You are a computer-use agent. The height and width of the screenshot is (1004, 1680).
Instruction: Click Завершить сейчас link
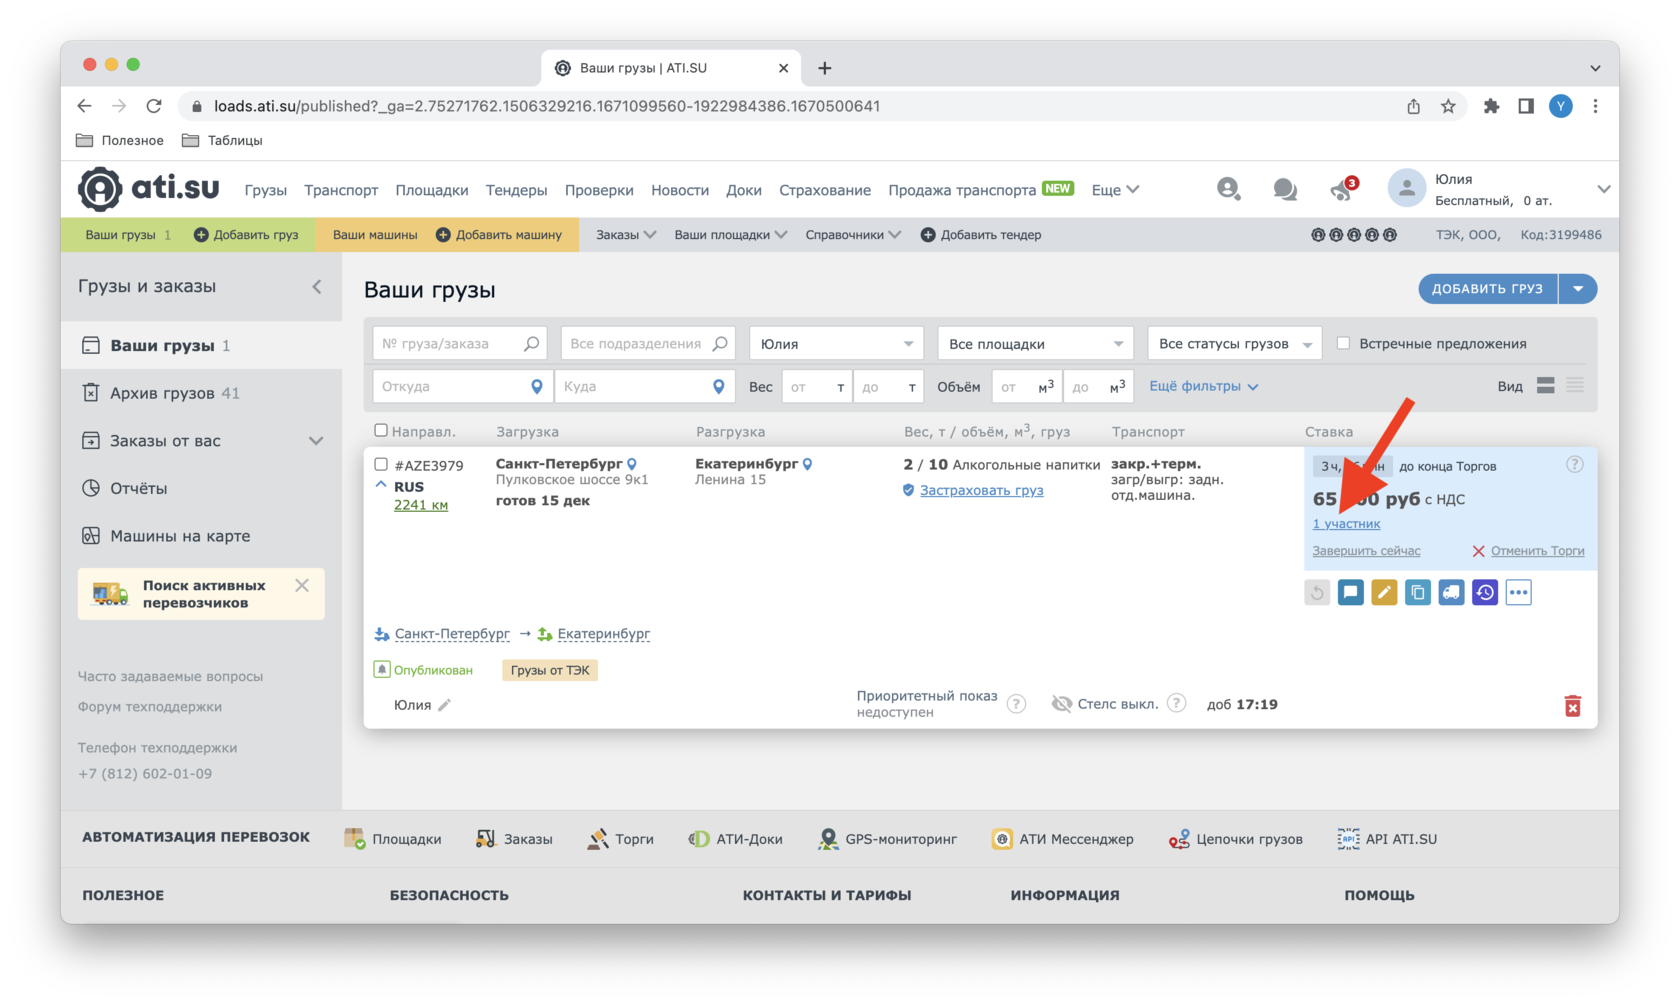point(1366,551)
